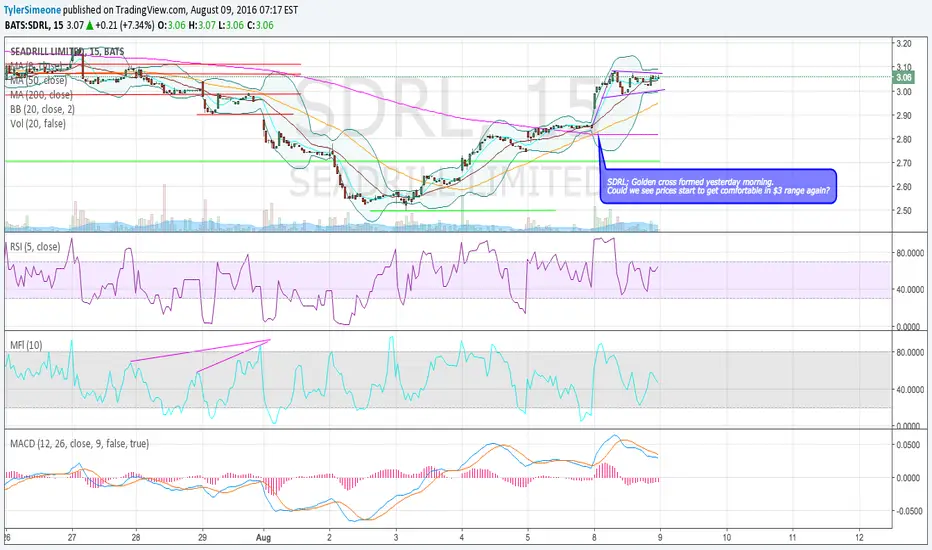Screen dimensions: 932x550
Task: Select the BB (20, close, 2) legend
Action: 42,109
